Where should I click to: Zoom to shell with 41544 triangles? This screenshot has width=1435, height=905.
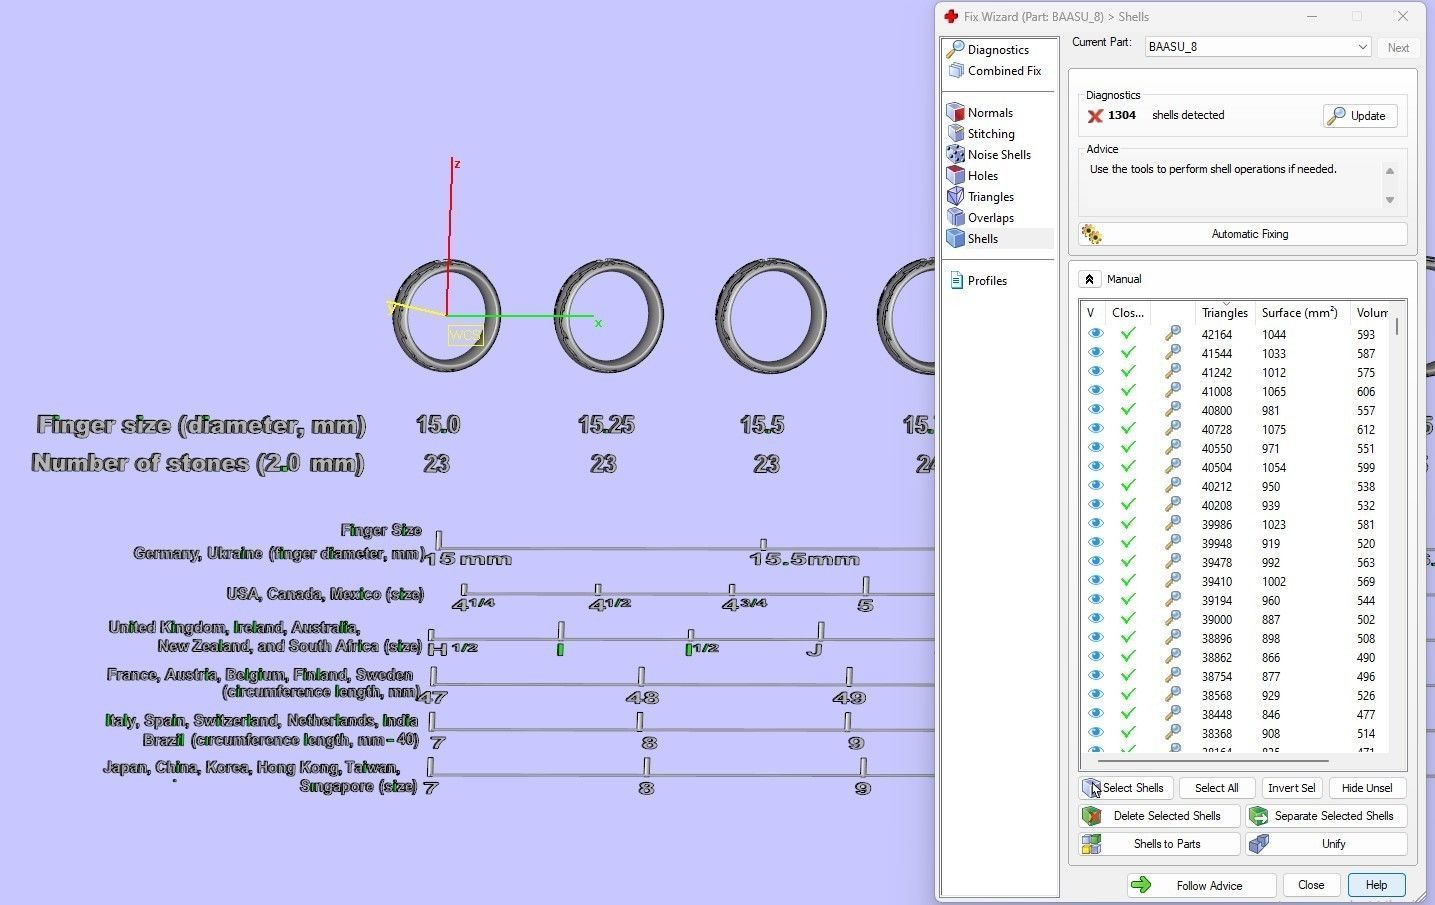coord(1172,353)
